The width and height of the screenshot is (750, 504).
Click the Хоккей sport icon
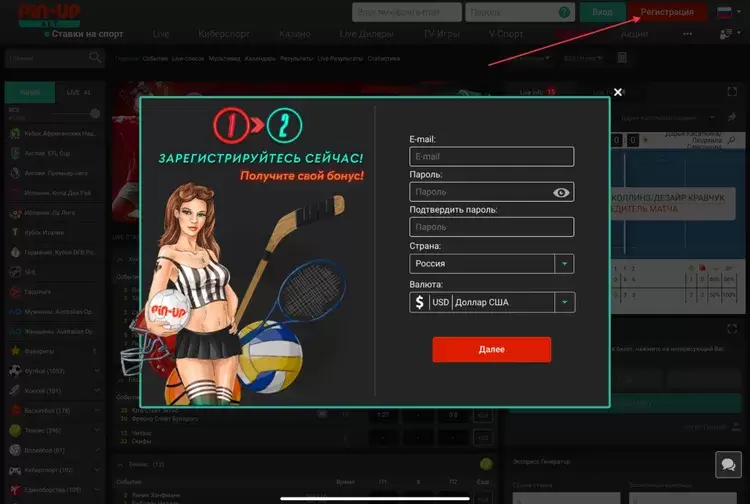15,391
